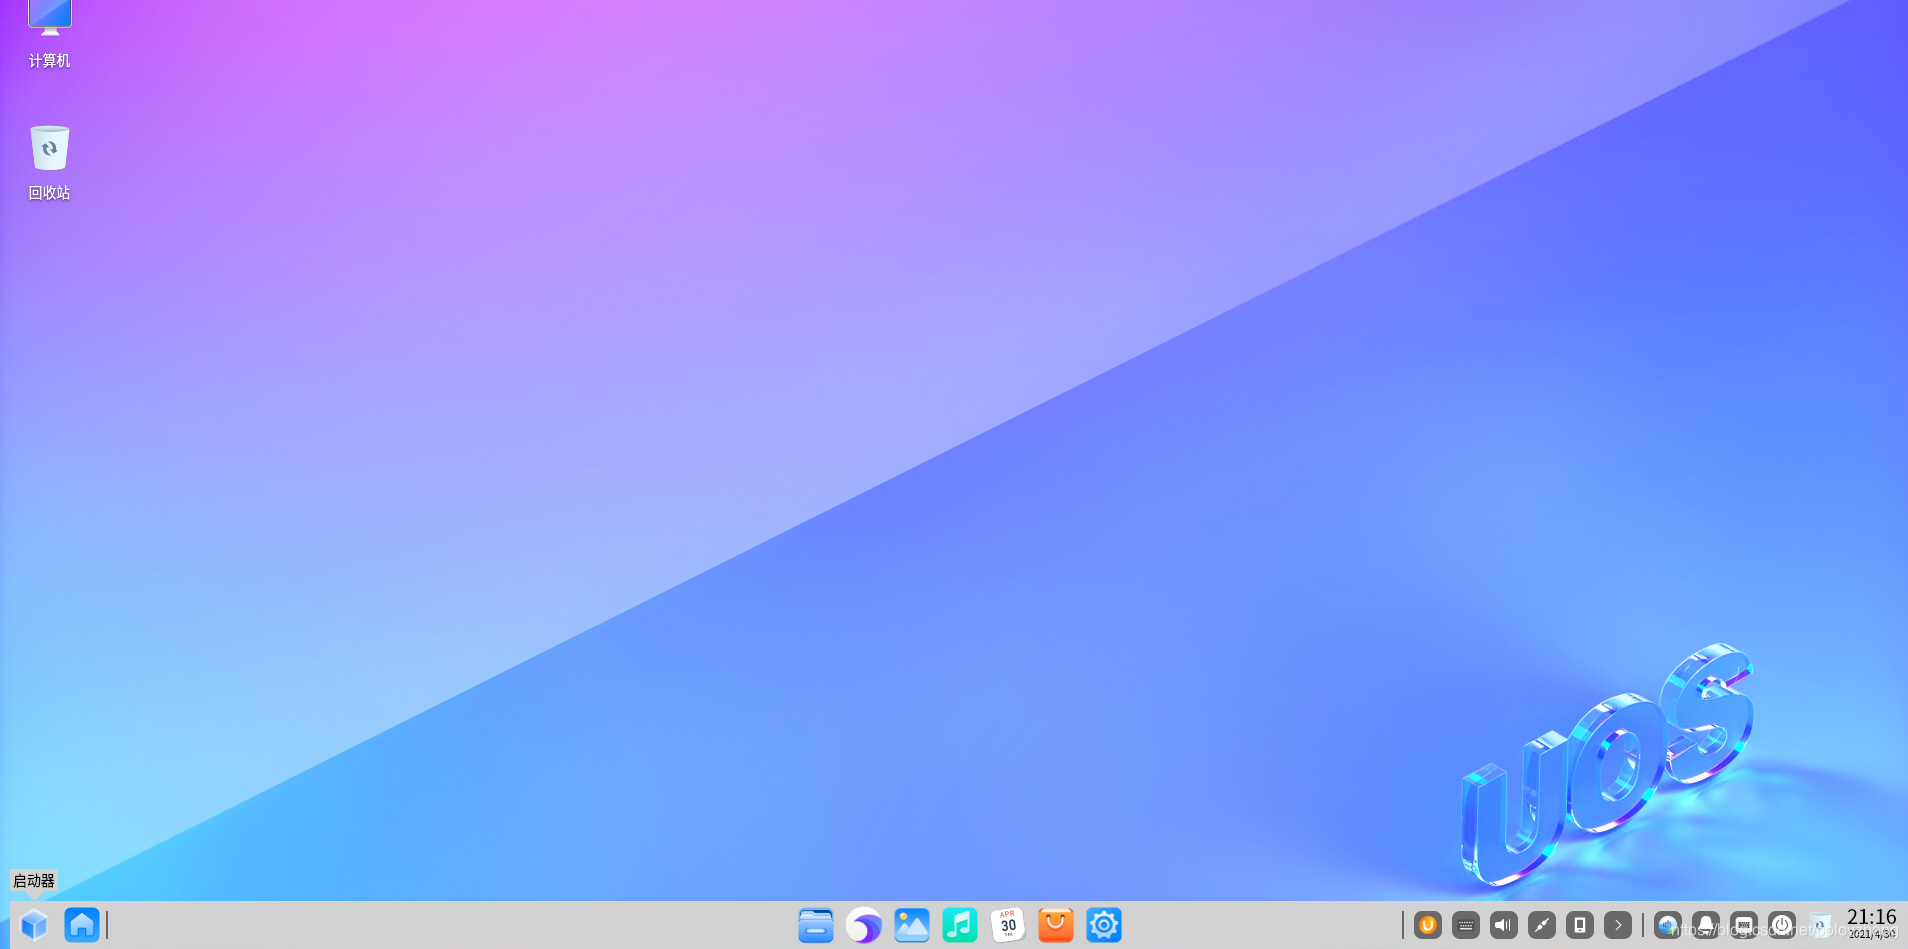Open the Launcher cube icon in the dock
Screen dimensions: 1908x949
34,925
